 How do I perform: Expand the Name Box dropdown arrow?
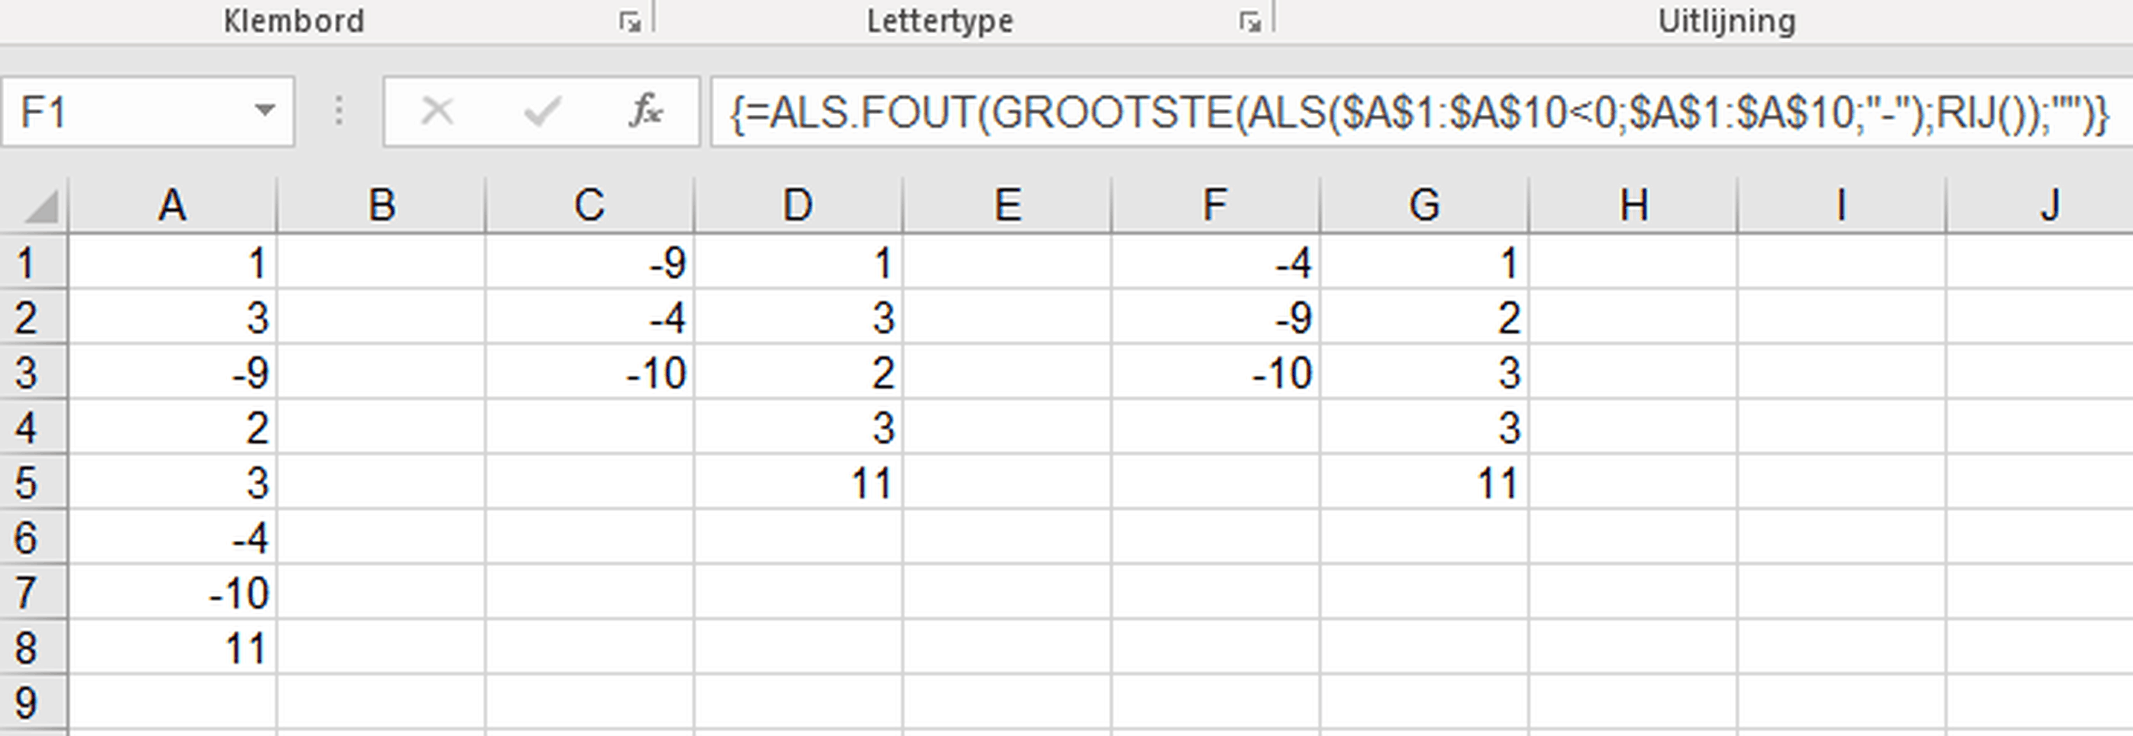tap(264, 111)
